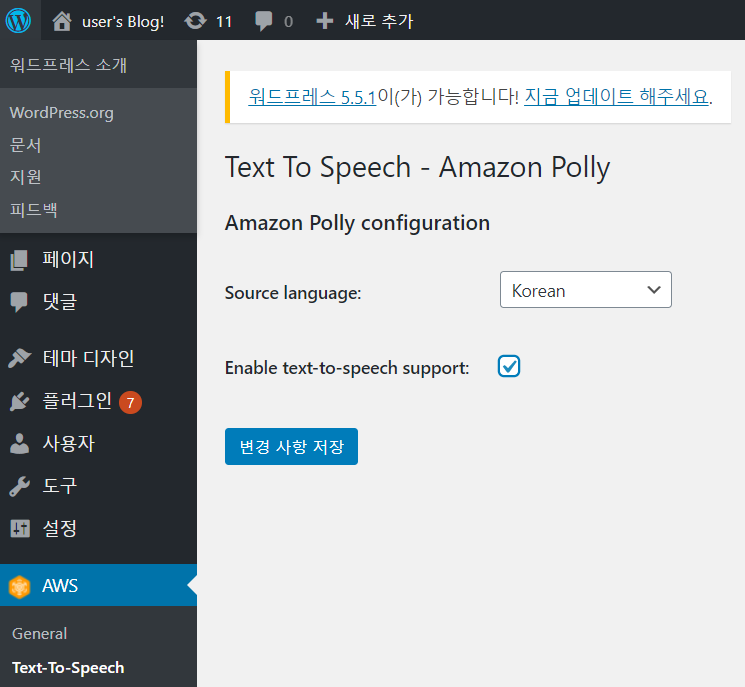This screenshot has width=745, height=687.
Task: Open the Source language dropdown
Action: coord(585,290)
